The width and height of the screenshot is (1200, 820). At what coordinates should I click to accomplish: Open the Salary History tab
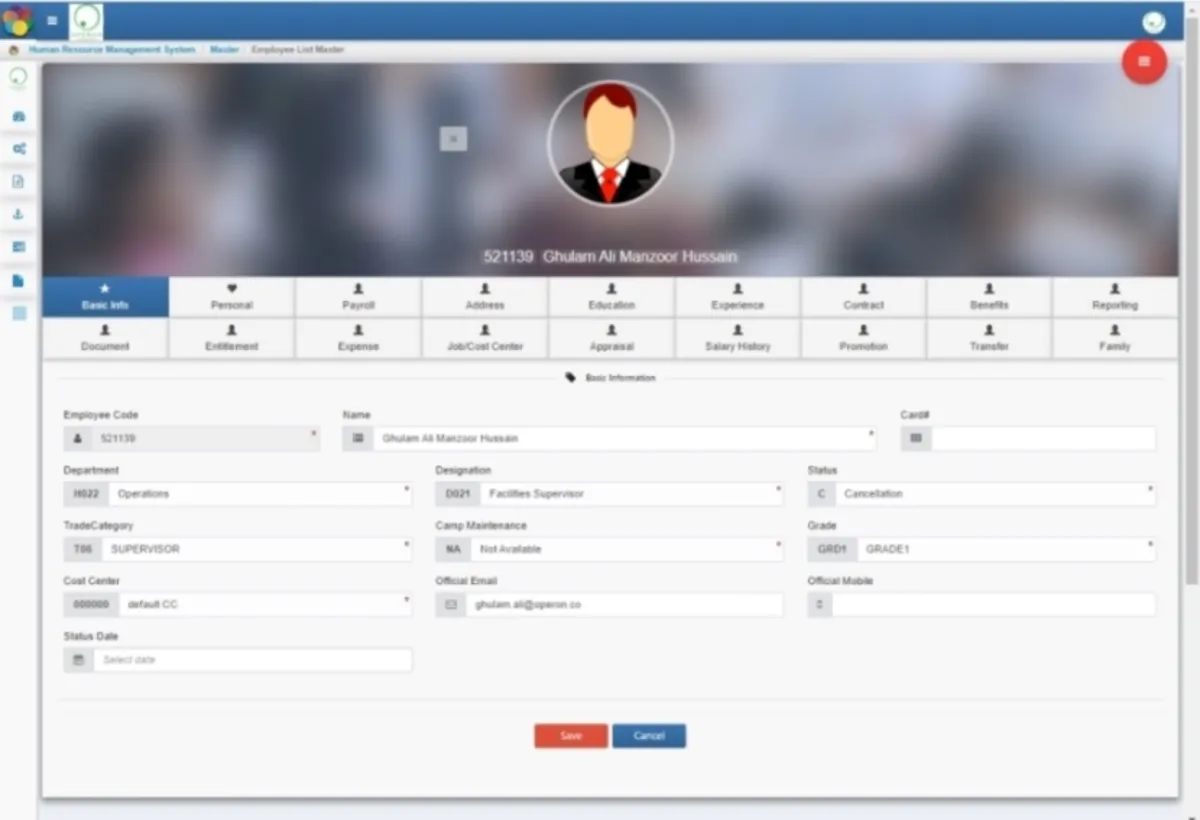[738, 338]
